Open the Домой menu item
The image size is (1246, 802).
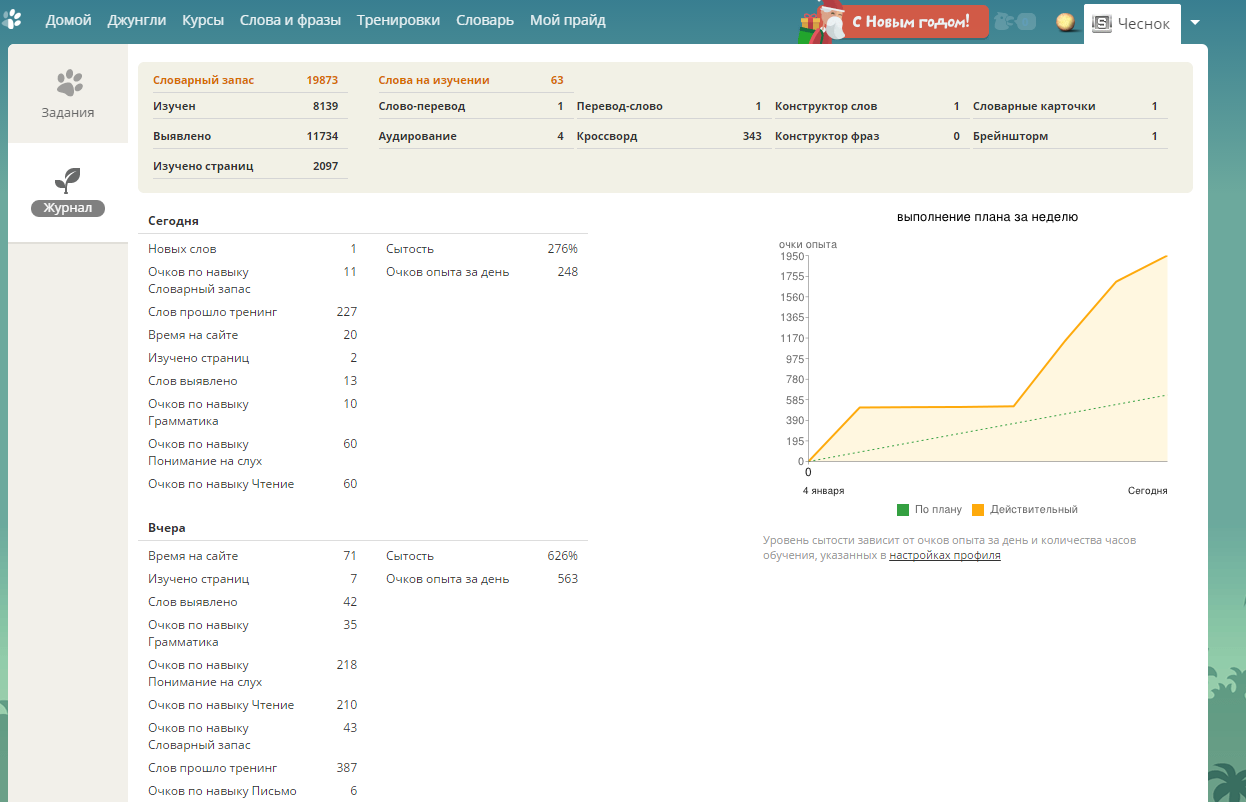(x=68, y=20)
